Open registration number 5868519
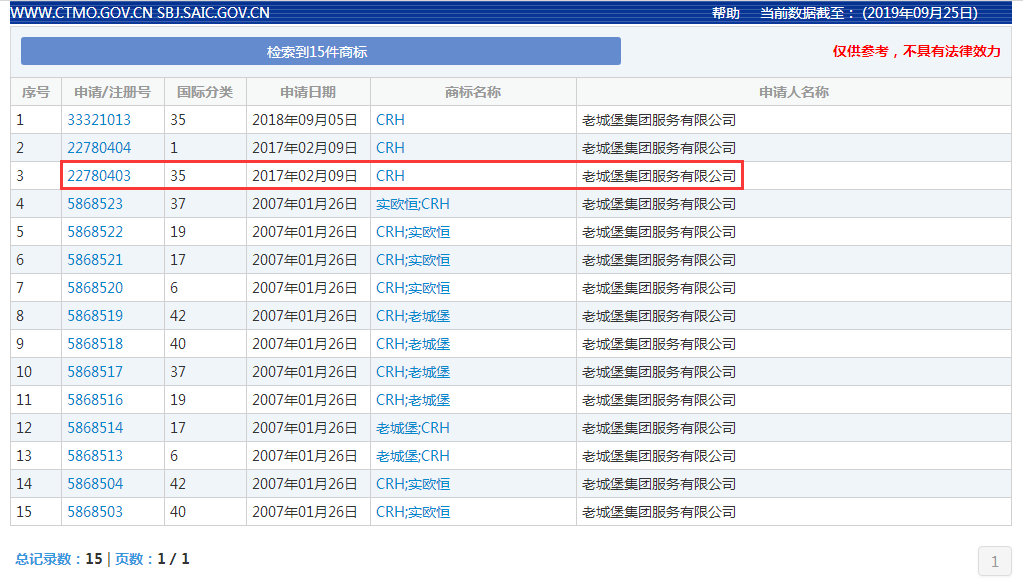 pos(95,316)
